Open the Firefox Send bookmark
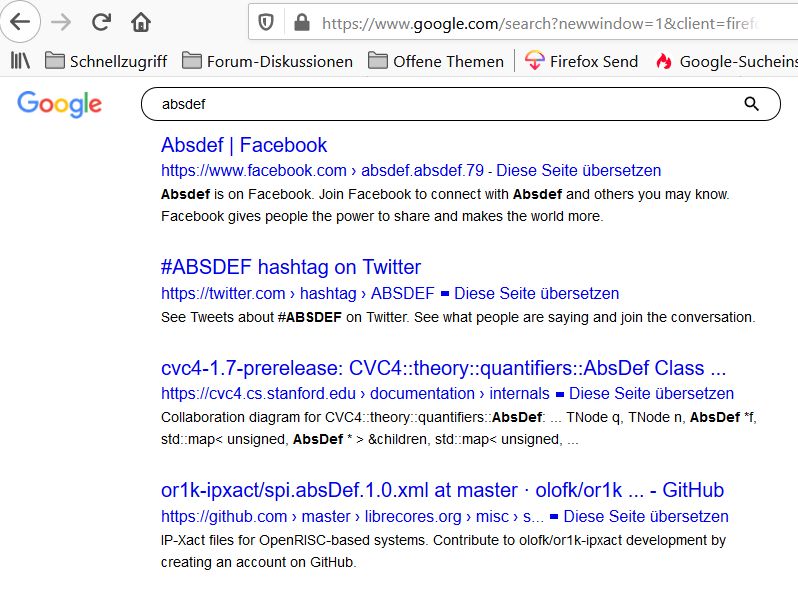This screenshot has width=798, height=595. pyautogui.click(x=581, y=61)
